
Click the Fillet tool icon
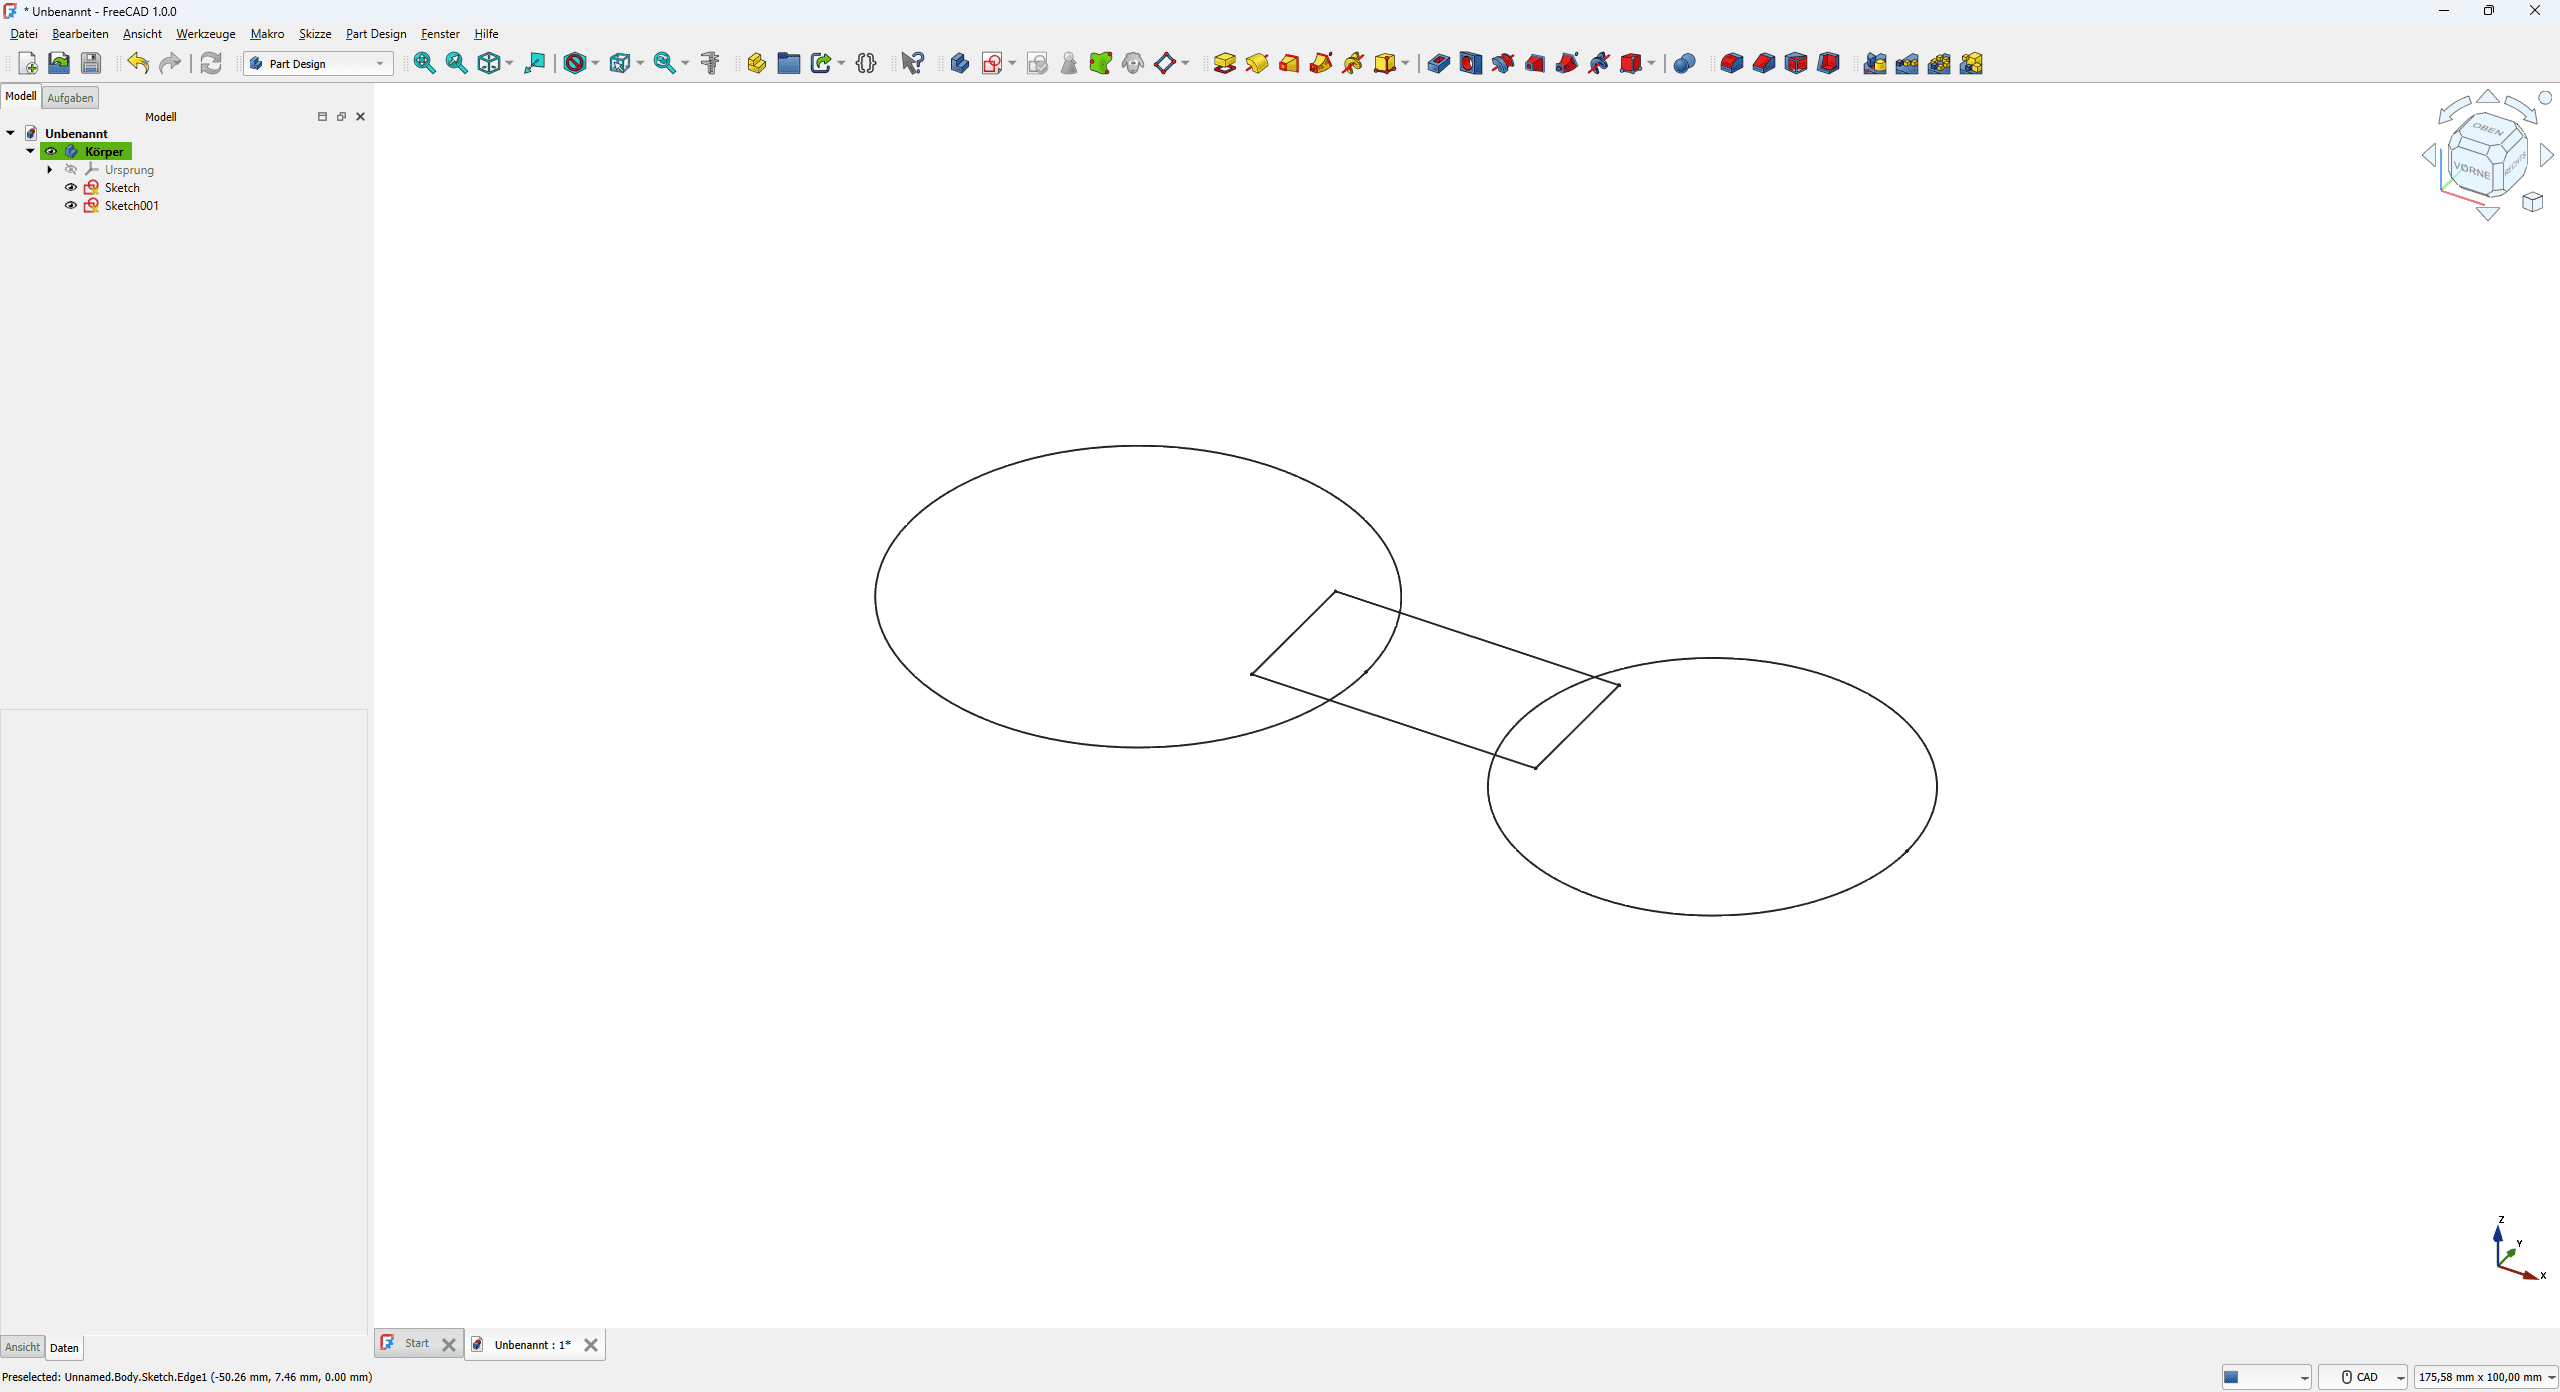click(1731, 64)
